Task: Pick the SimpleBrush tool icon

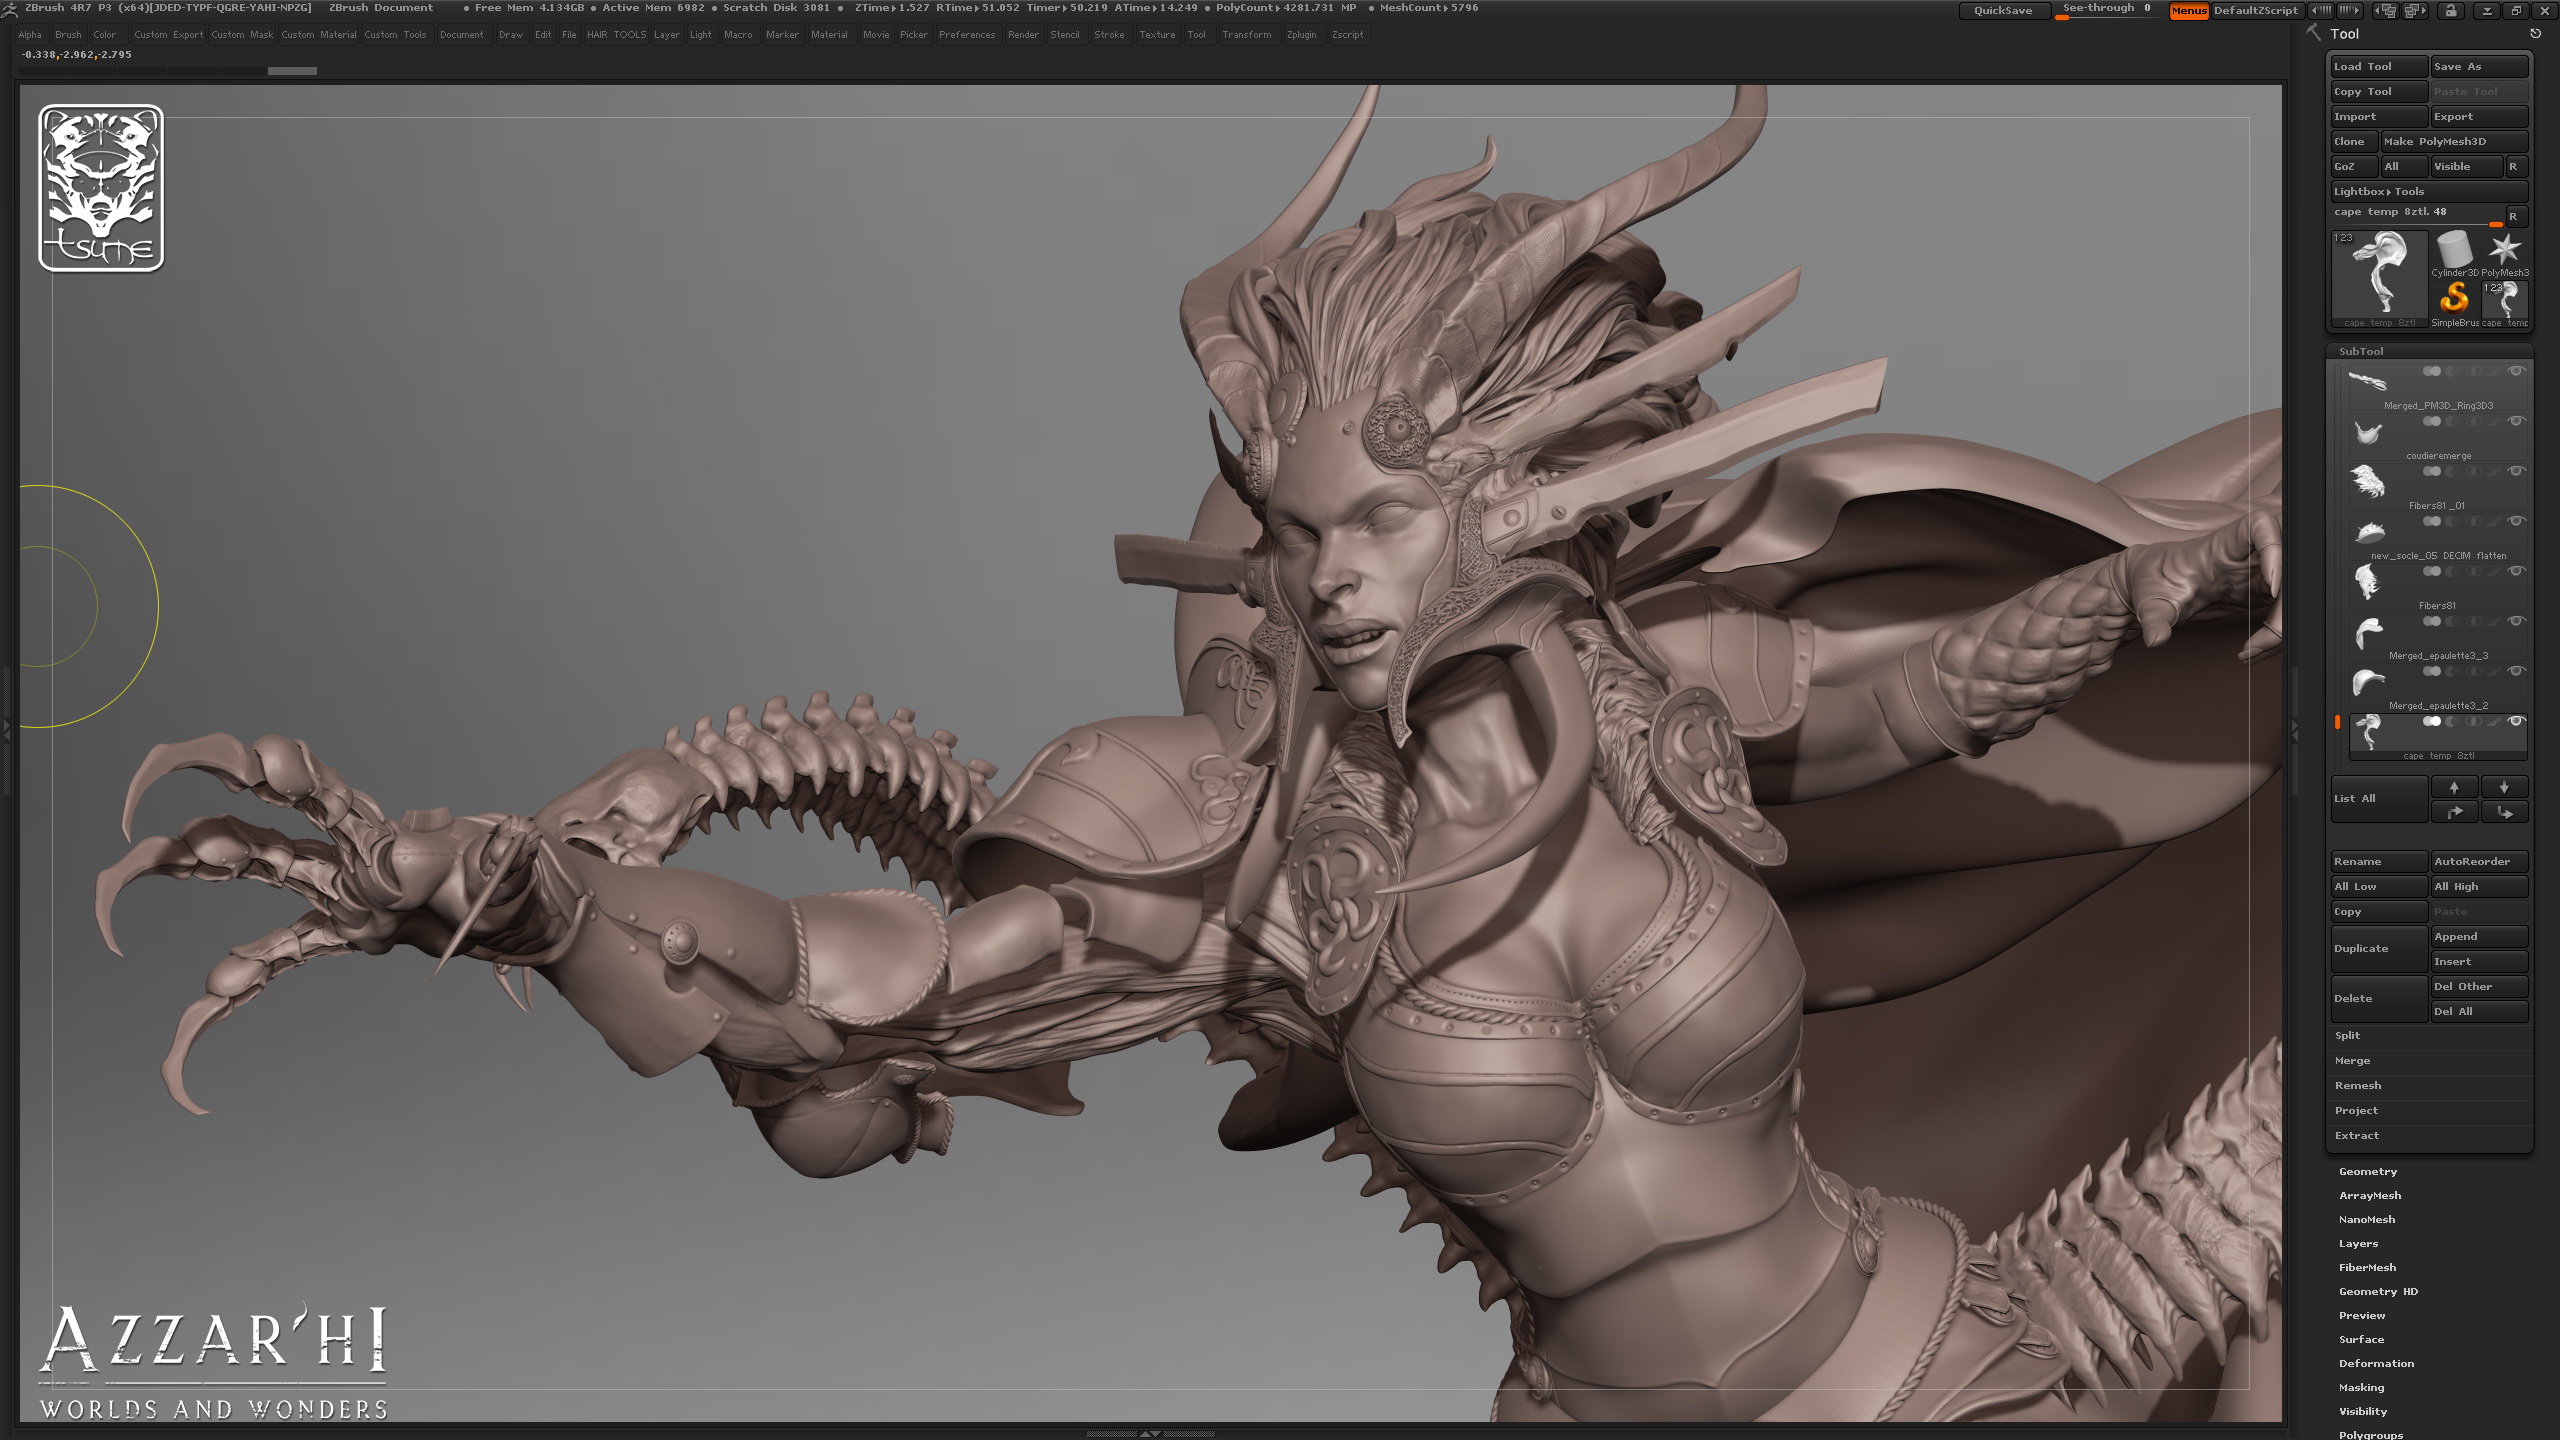Action: point(2454,298)
